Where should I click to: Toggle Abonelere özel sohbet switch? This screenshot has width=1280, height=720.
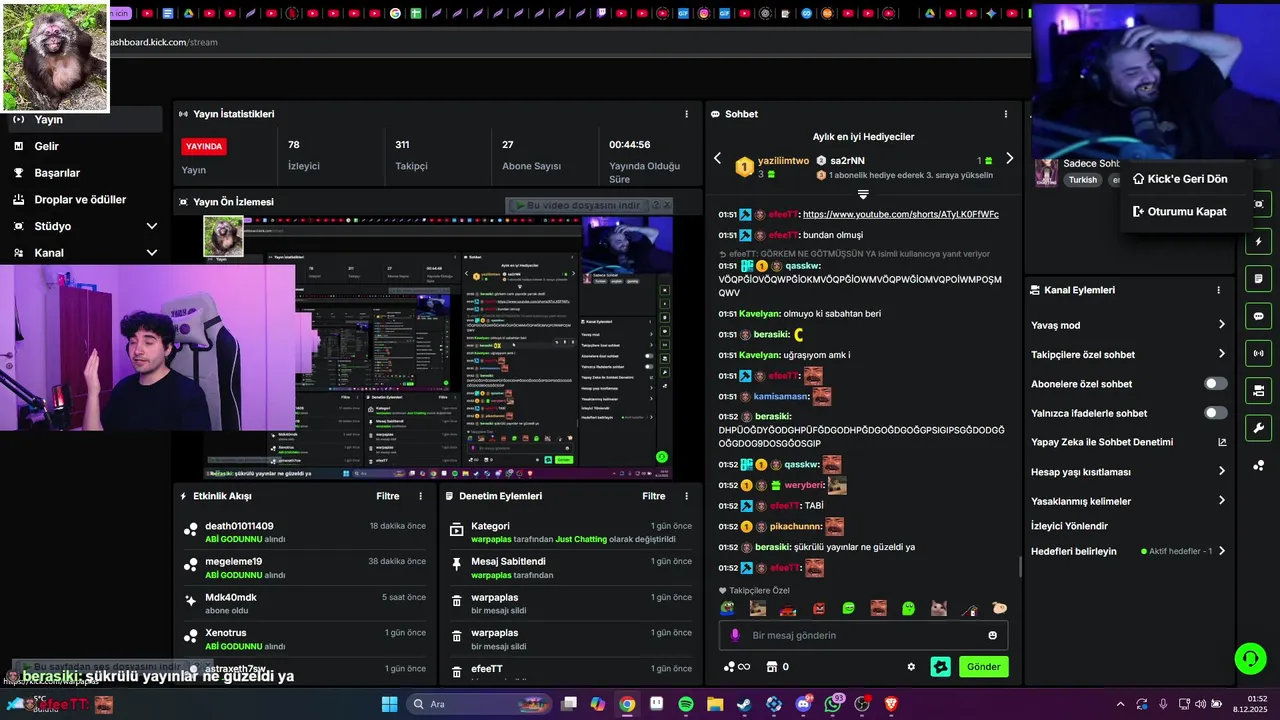click(1215, 384)
